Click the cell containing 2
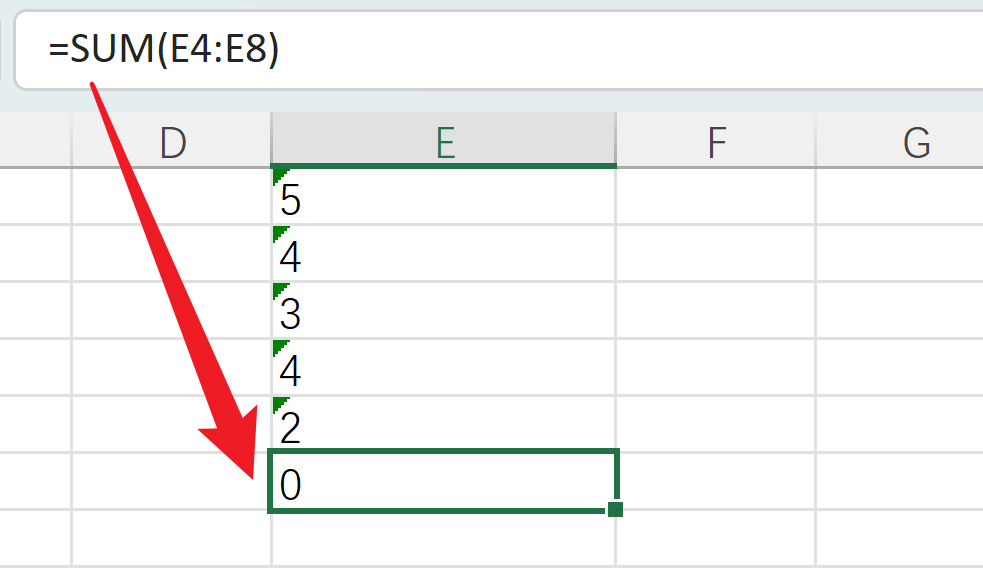The width and height of the screenshot is (983, 568). tap(444, 427)
